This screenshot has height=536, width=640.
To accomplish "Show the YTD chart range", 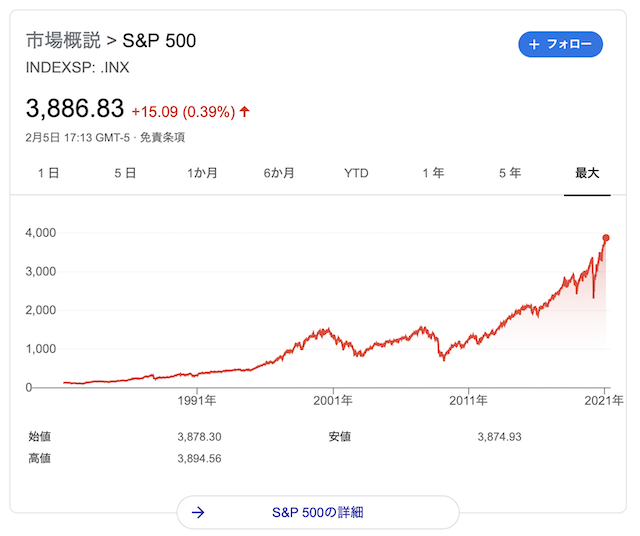I will [356, 173].
